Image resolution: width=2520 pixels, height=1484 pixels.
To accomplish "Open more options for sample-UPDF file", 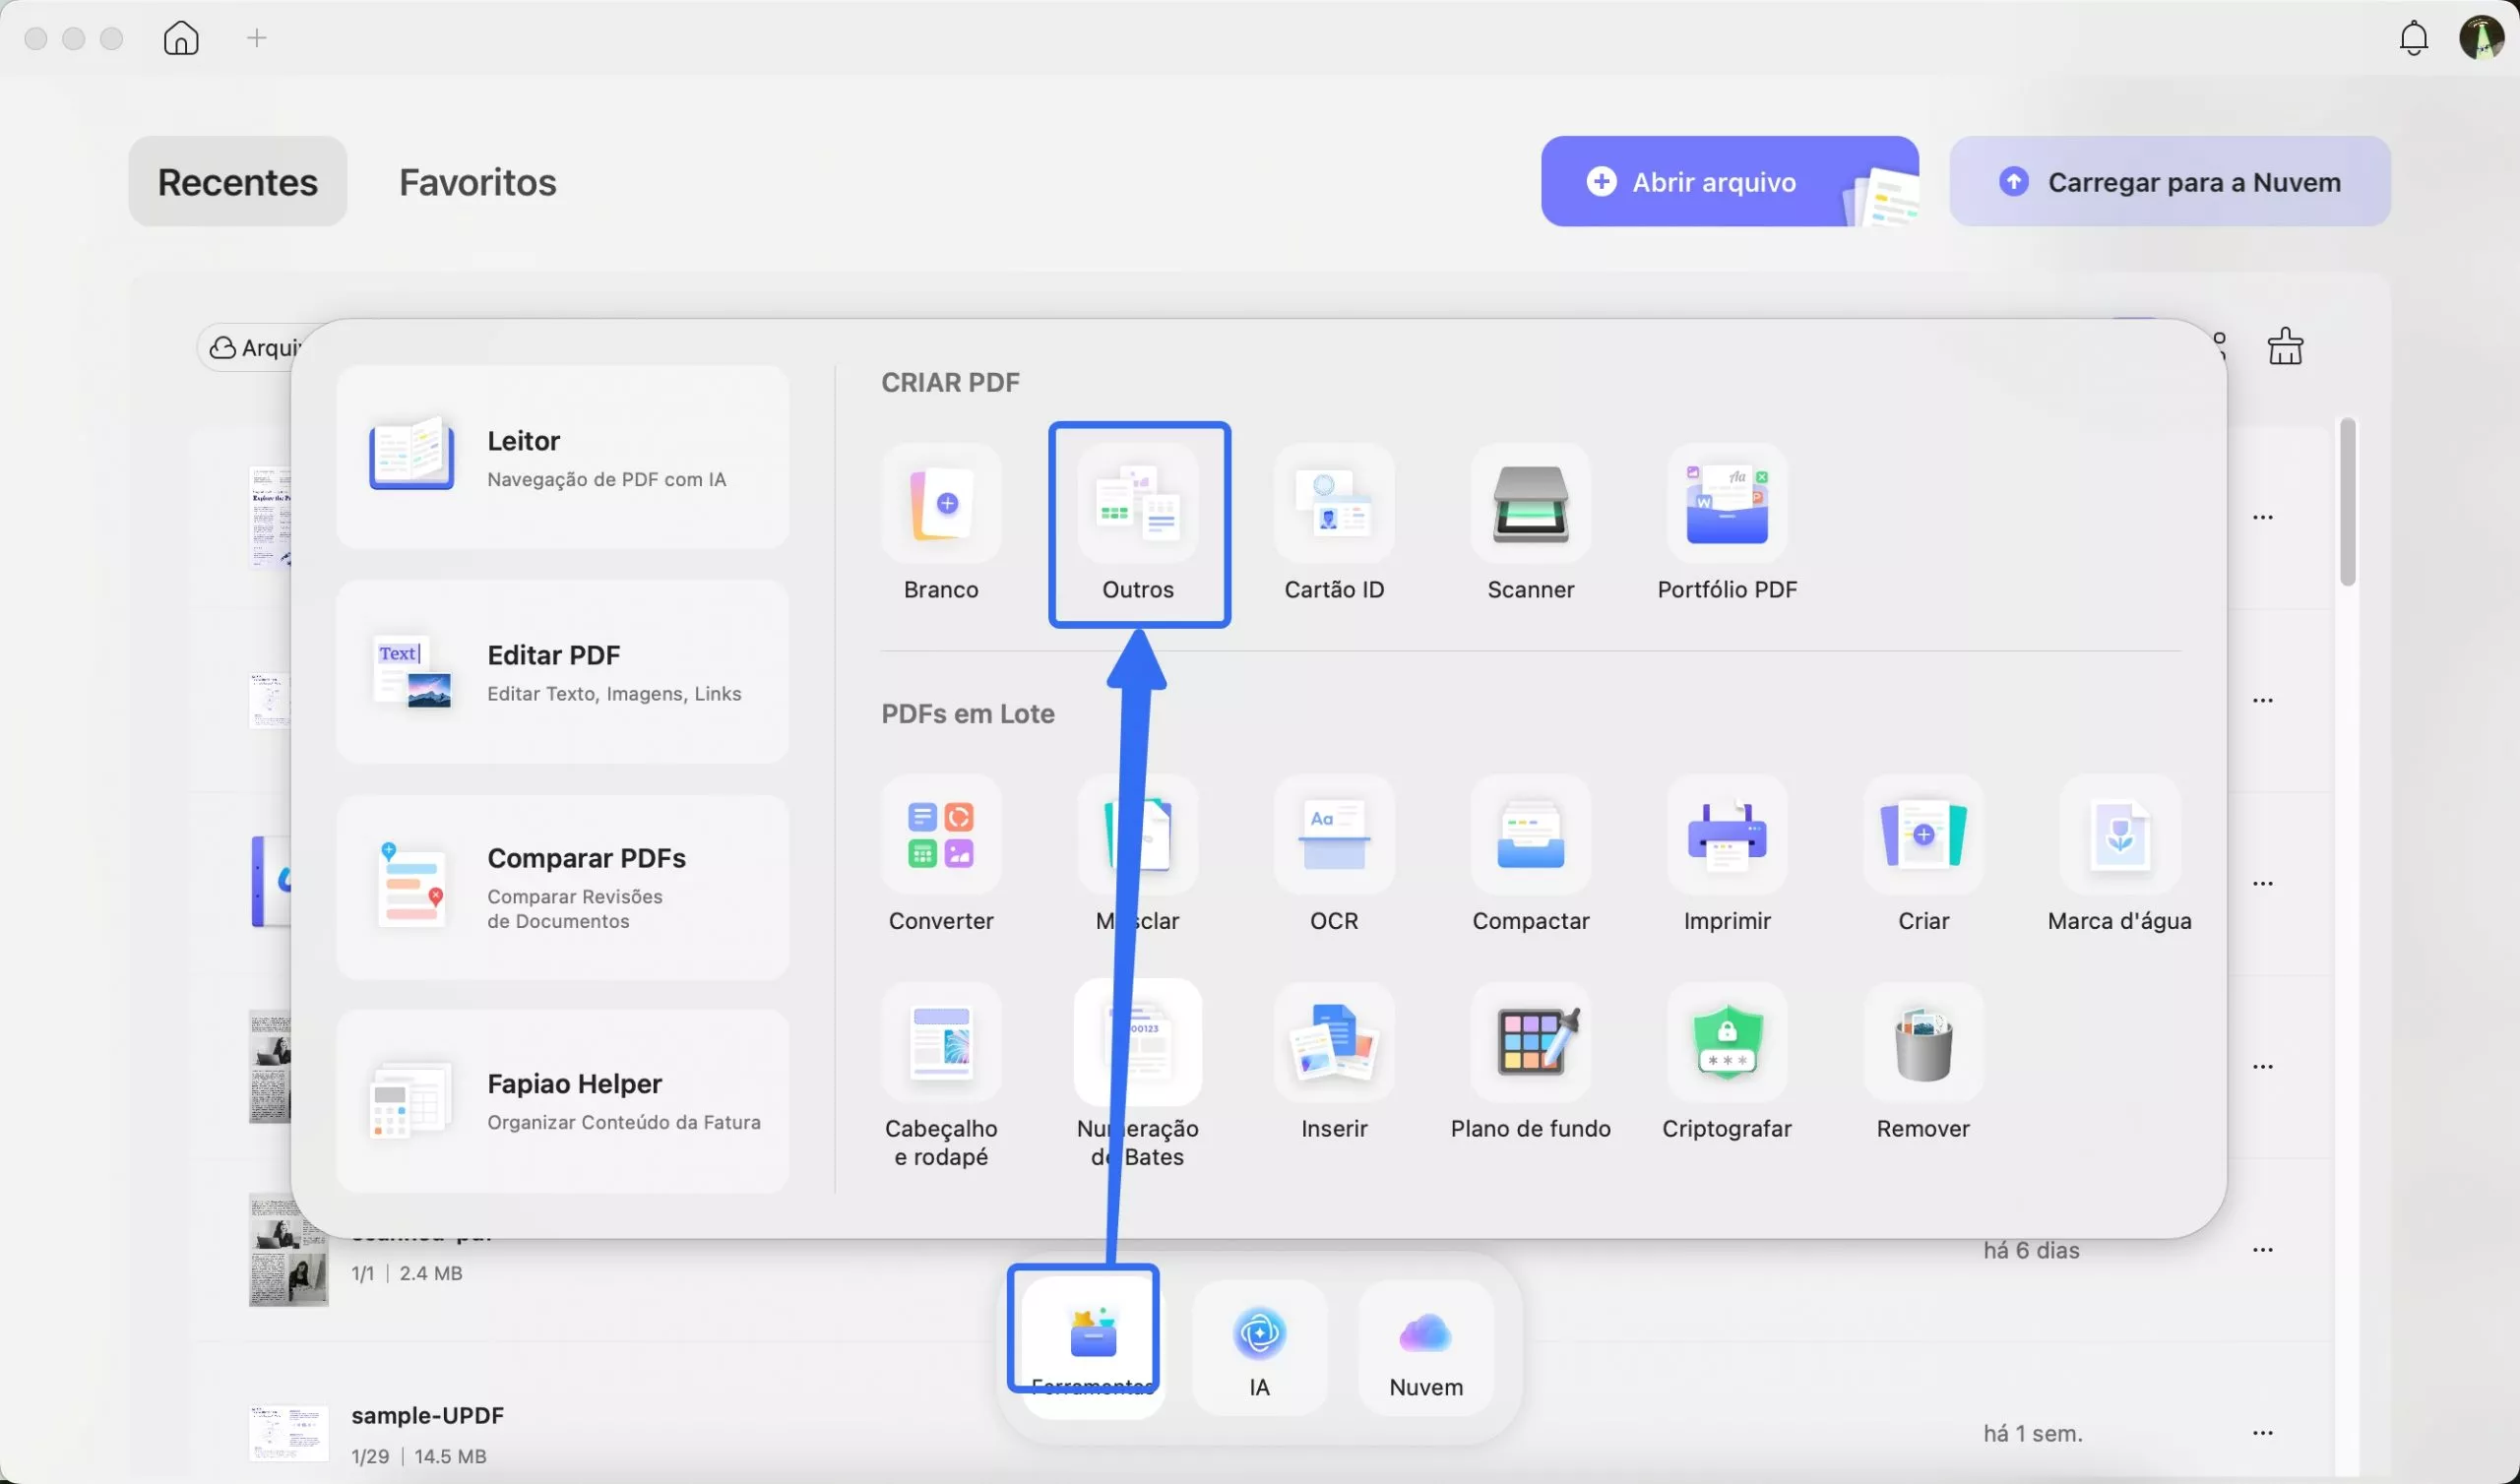I will pyautogui.click(x=2263, y=1433).
